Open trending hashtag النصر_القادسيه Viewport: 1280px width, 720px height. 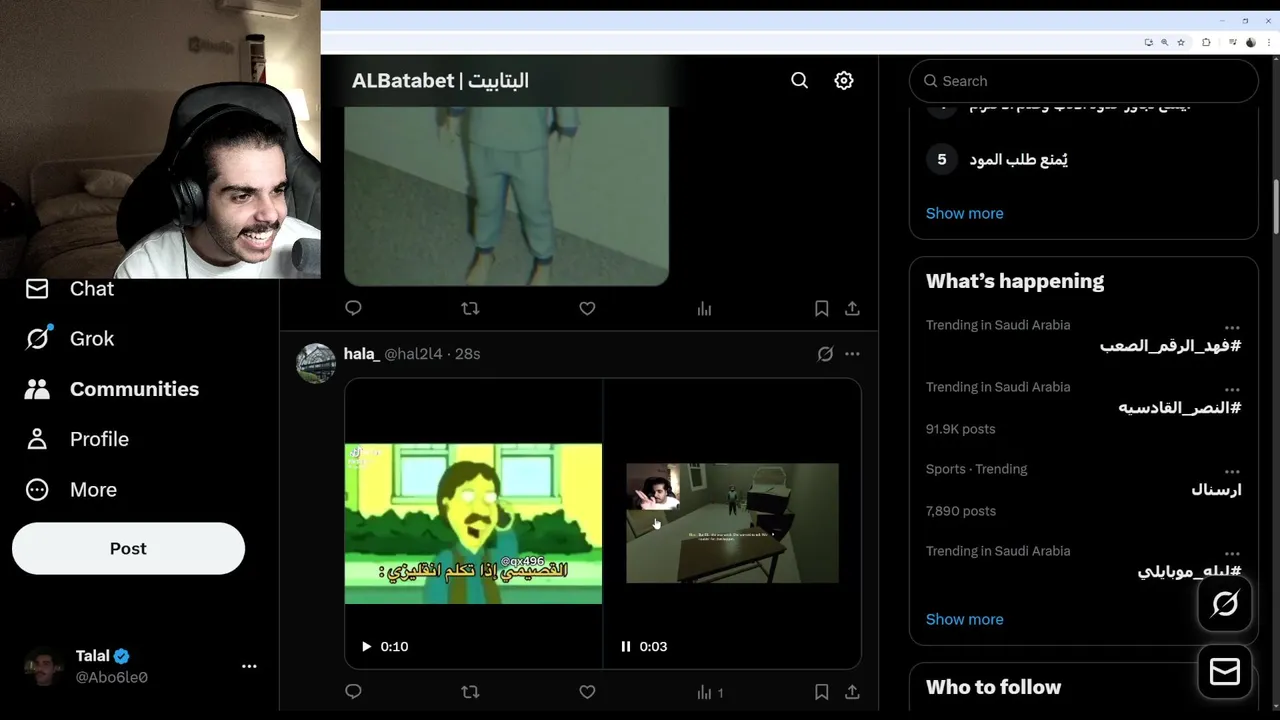pyautogui.click(x=1179, y=408)
